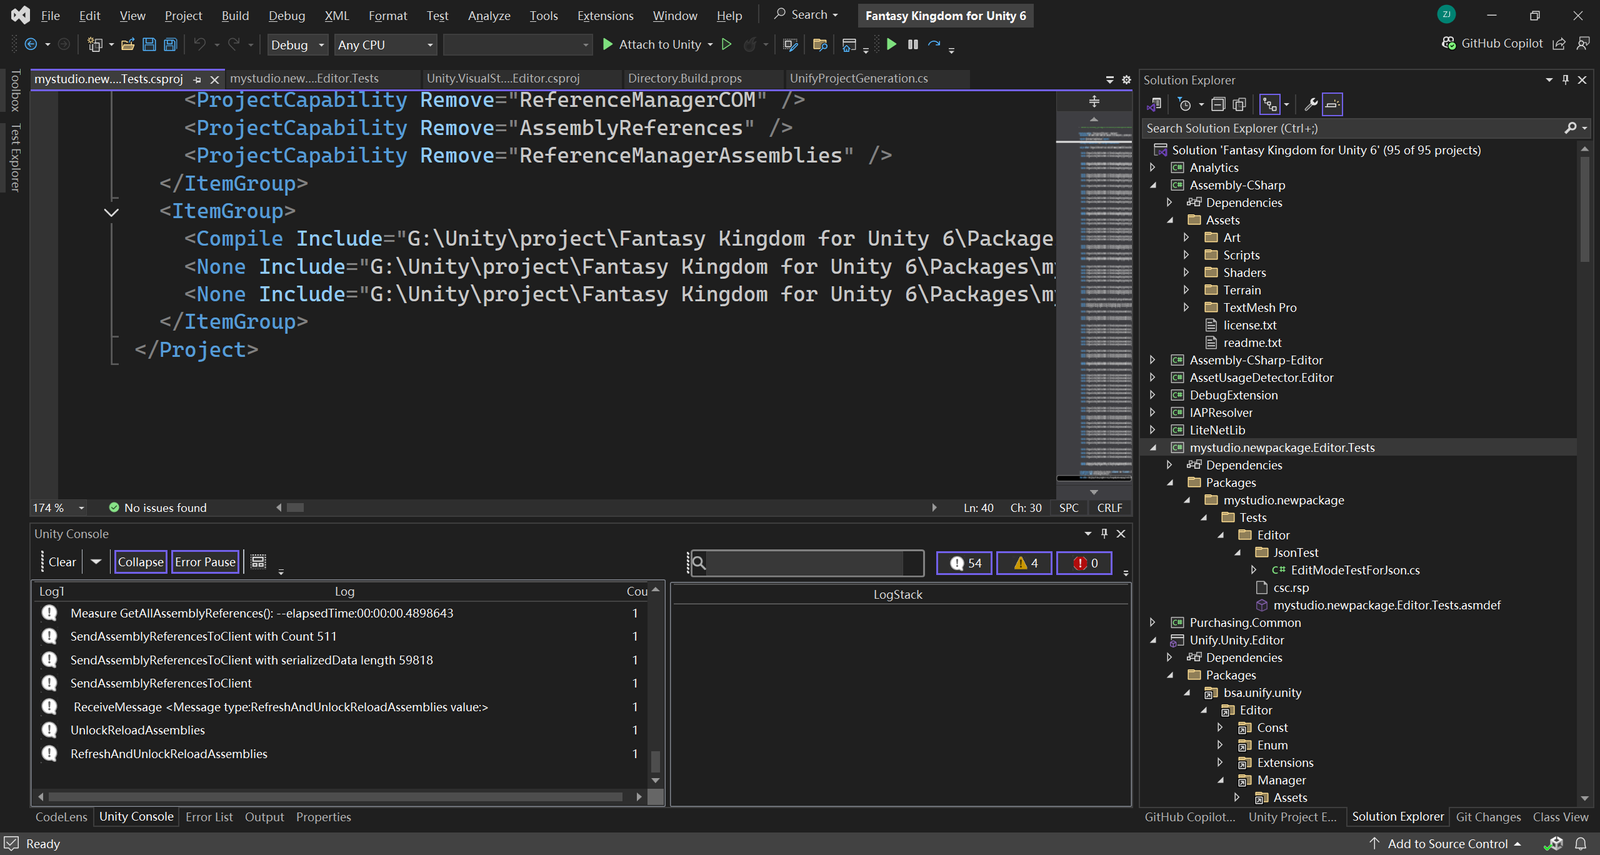Open the settings gear above the editor
1600x855 pixels.
[1126, 80]
